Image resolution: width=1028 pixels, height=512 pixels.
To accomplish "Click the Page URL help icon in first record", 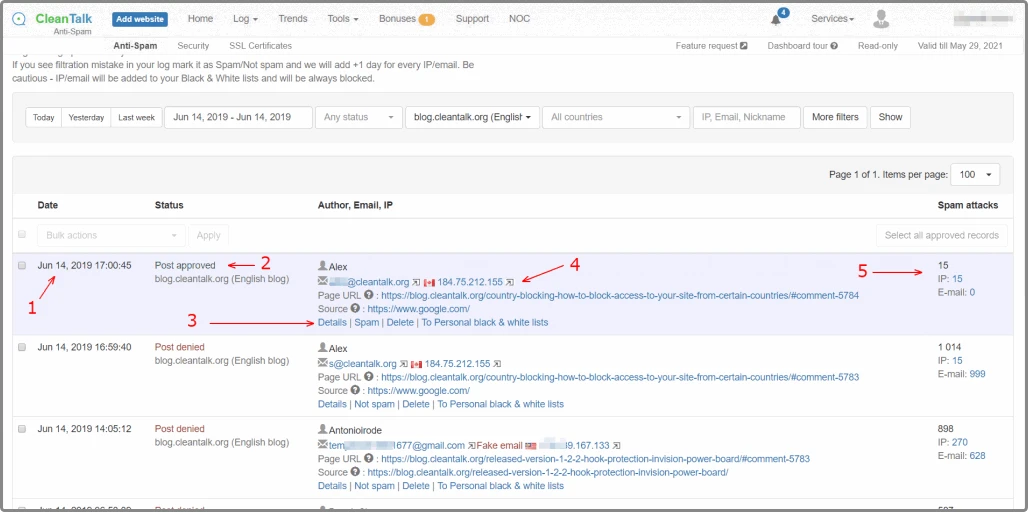I will click(371, 296).
